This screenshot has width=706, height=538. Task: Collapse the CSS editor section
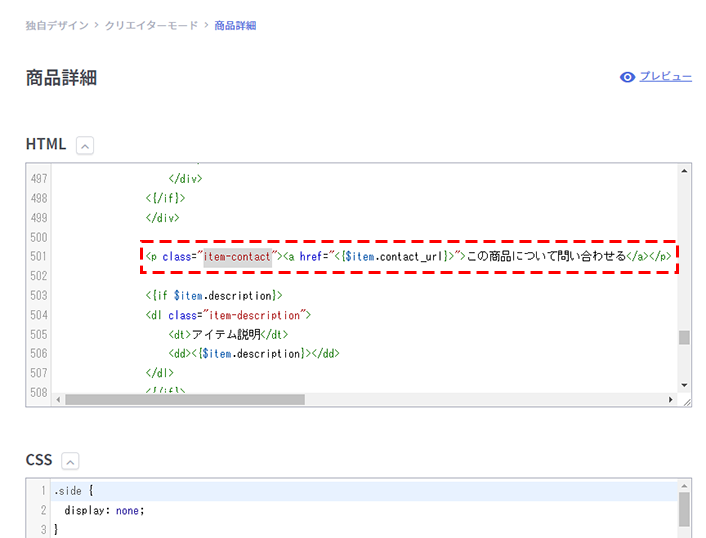[70, 461]
